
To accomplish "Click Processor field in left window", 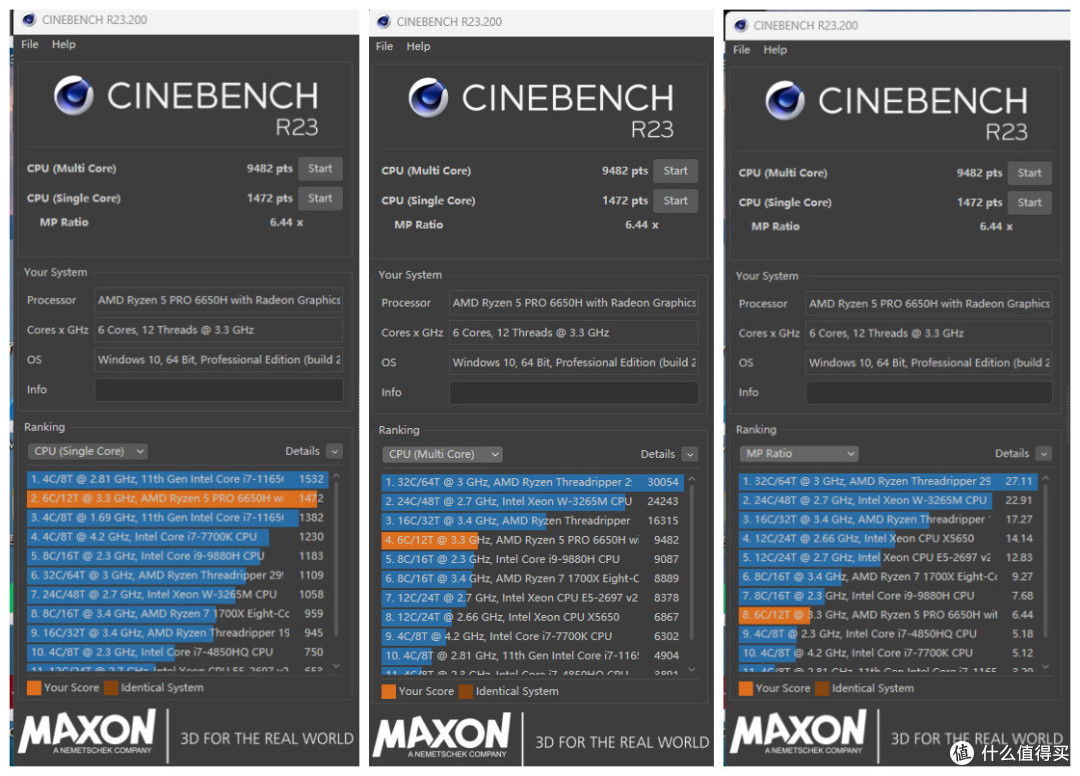I will pyautogui.click(x=219, y=300).
